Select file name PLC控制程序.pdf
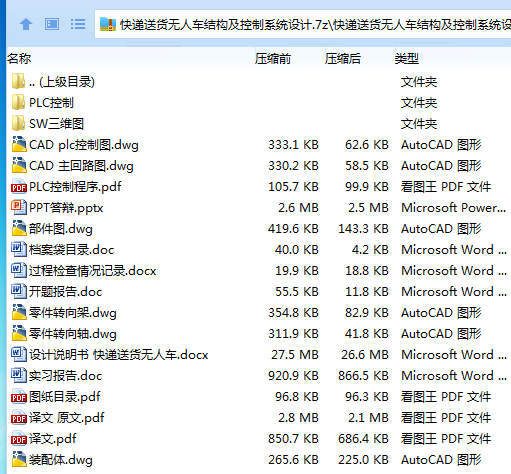The width and height of the screenshot is (511, 474). (75, 187)
